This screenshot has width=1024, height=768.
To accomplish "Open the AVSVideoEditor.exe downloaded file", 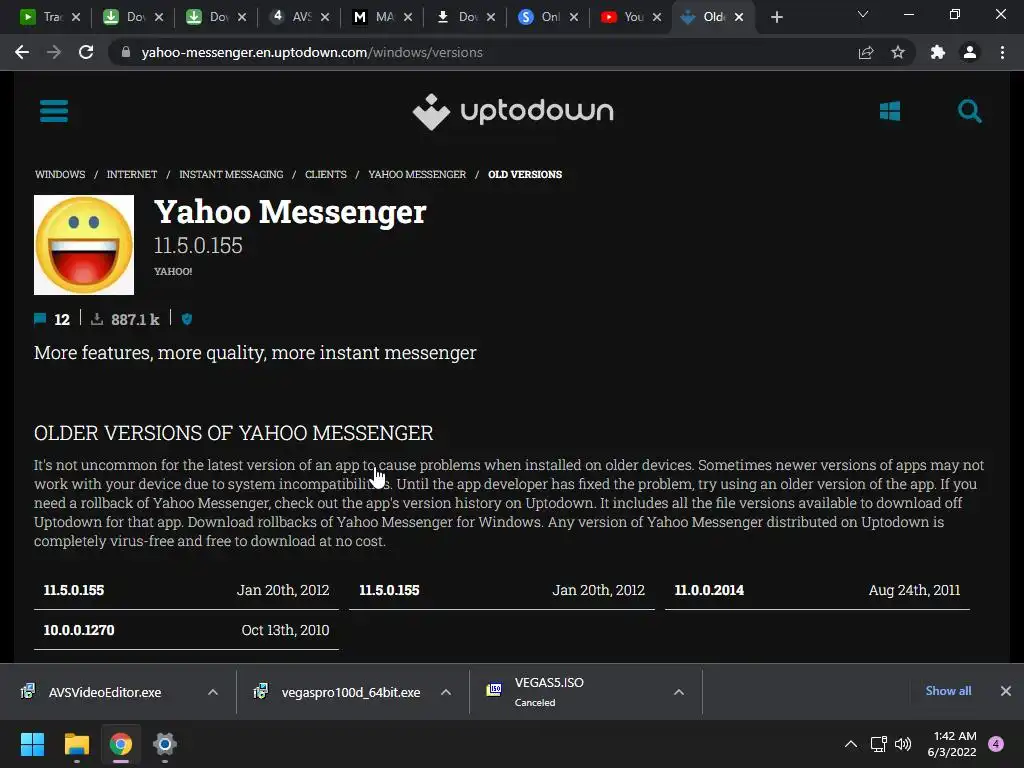I will [x=106, y=692].
